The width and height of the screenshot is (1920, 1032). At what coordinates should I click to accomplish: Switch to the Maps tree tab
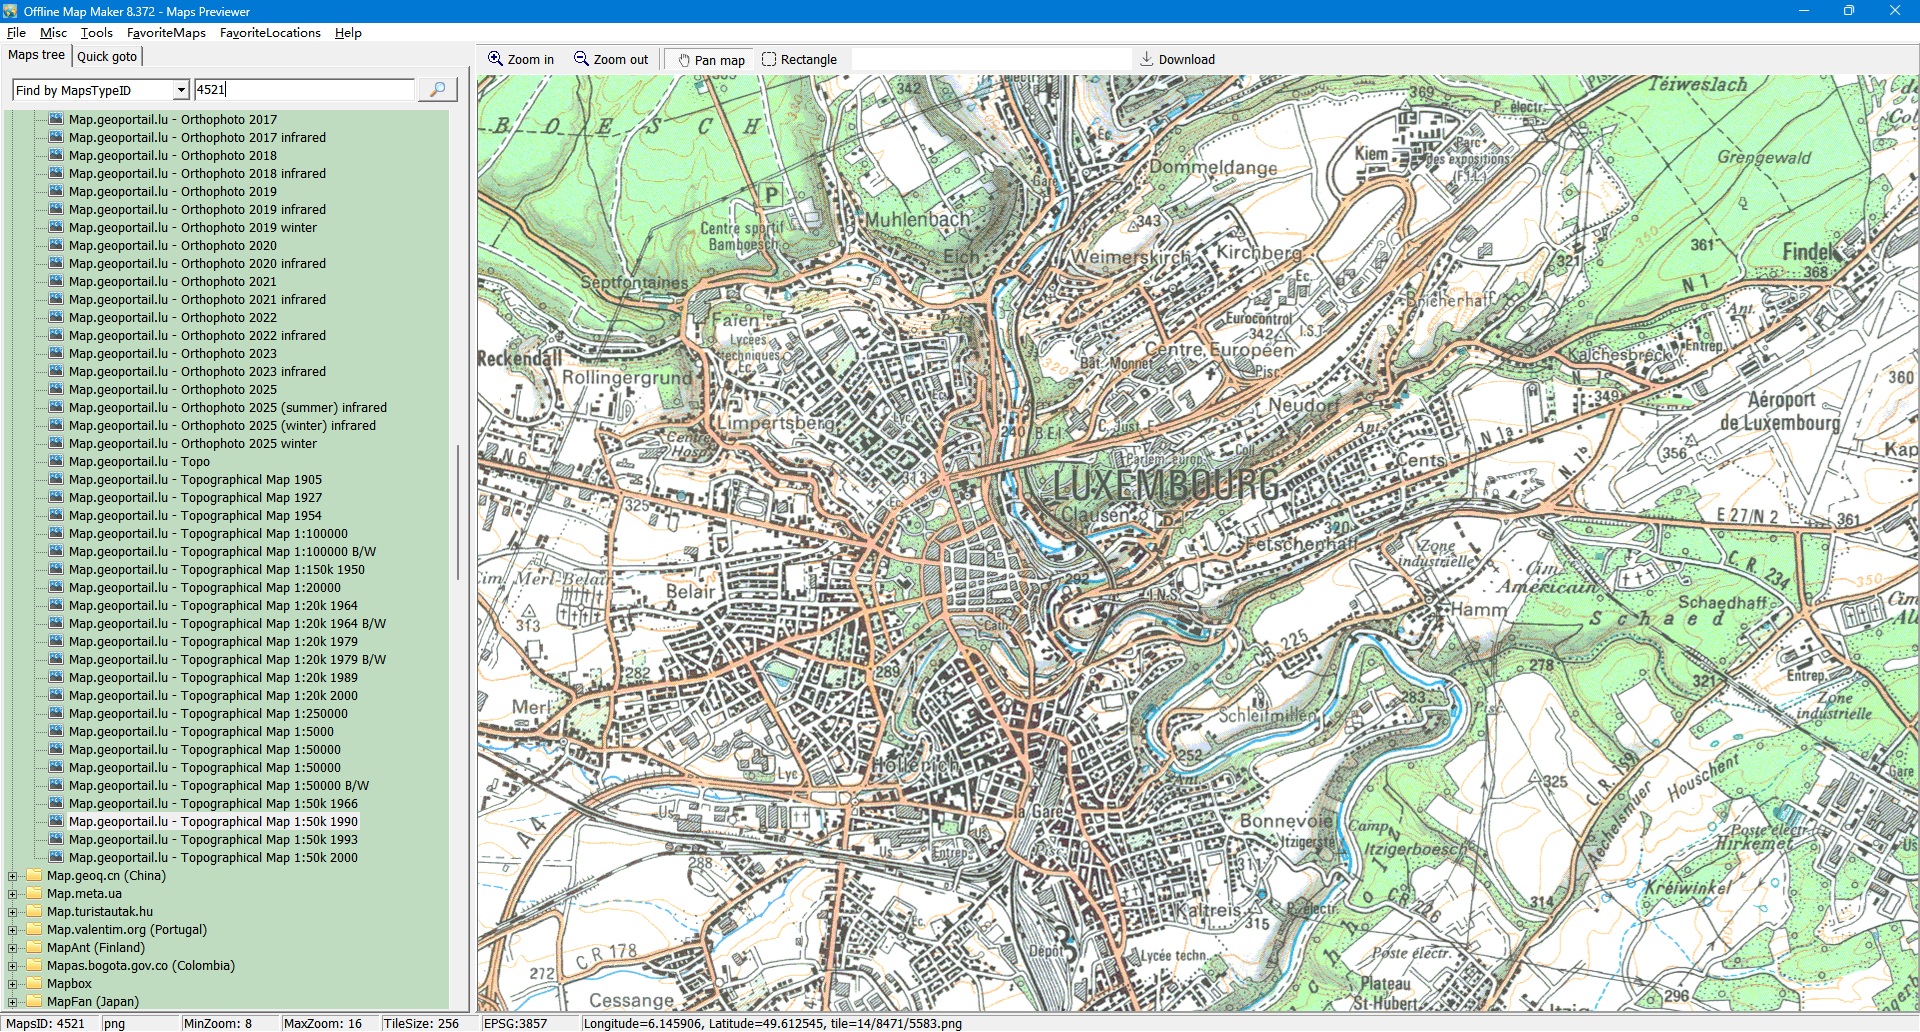tap(36, 55)
